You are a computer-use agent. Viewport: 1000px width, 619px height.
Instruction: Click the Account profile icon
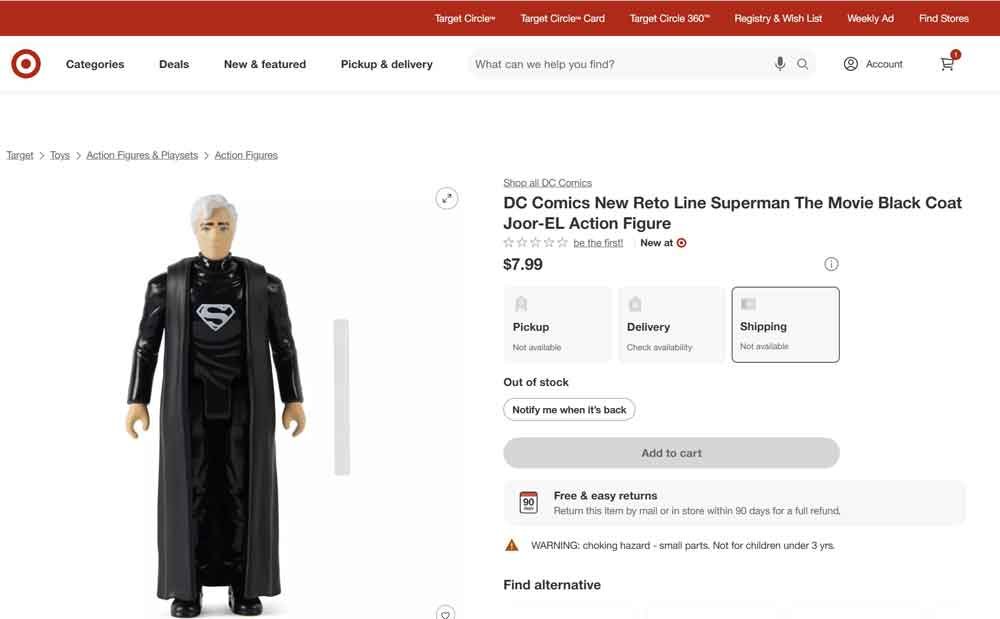click(851, 64)
